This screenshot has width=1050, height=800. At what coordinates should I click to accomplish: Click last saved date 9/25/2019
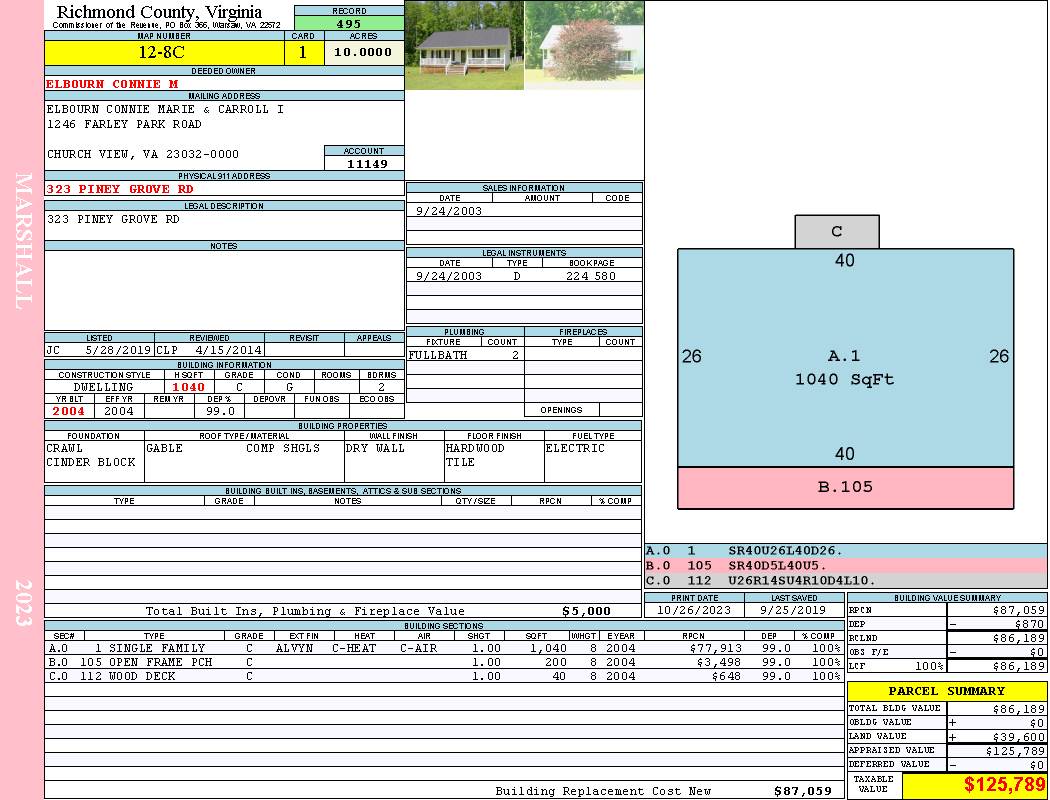coord(793,610)
